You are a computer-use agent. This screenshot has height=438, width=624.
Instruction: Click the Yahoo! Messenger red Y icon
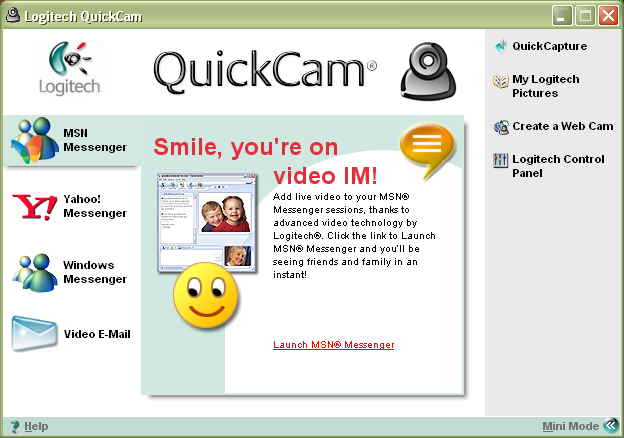(x=34, y=207)
